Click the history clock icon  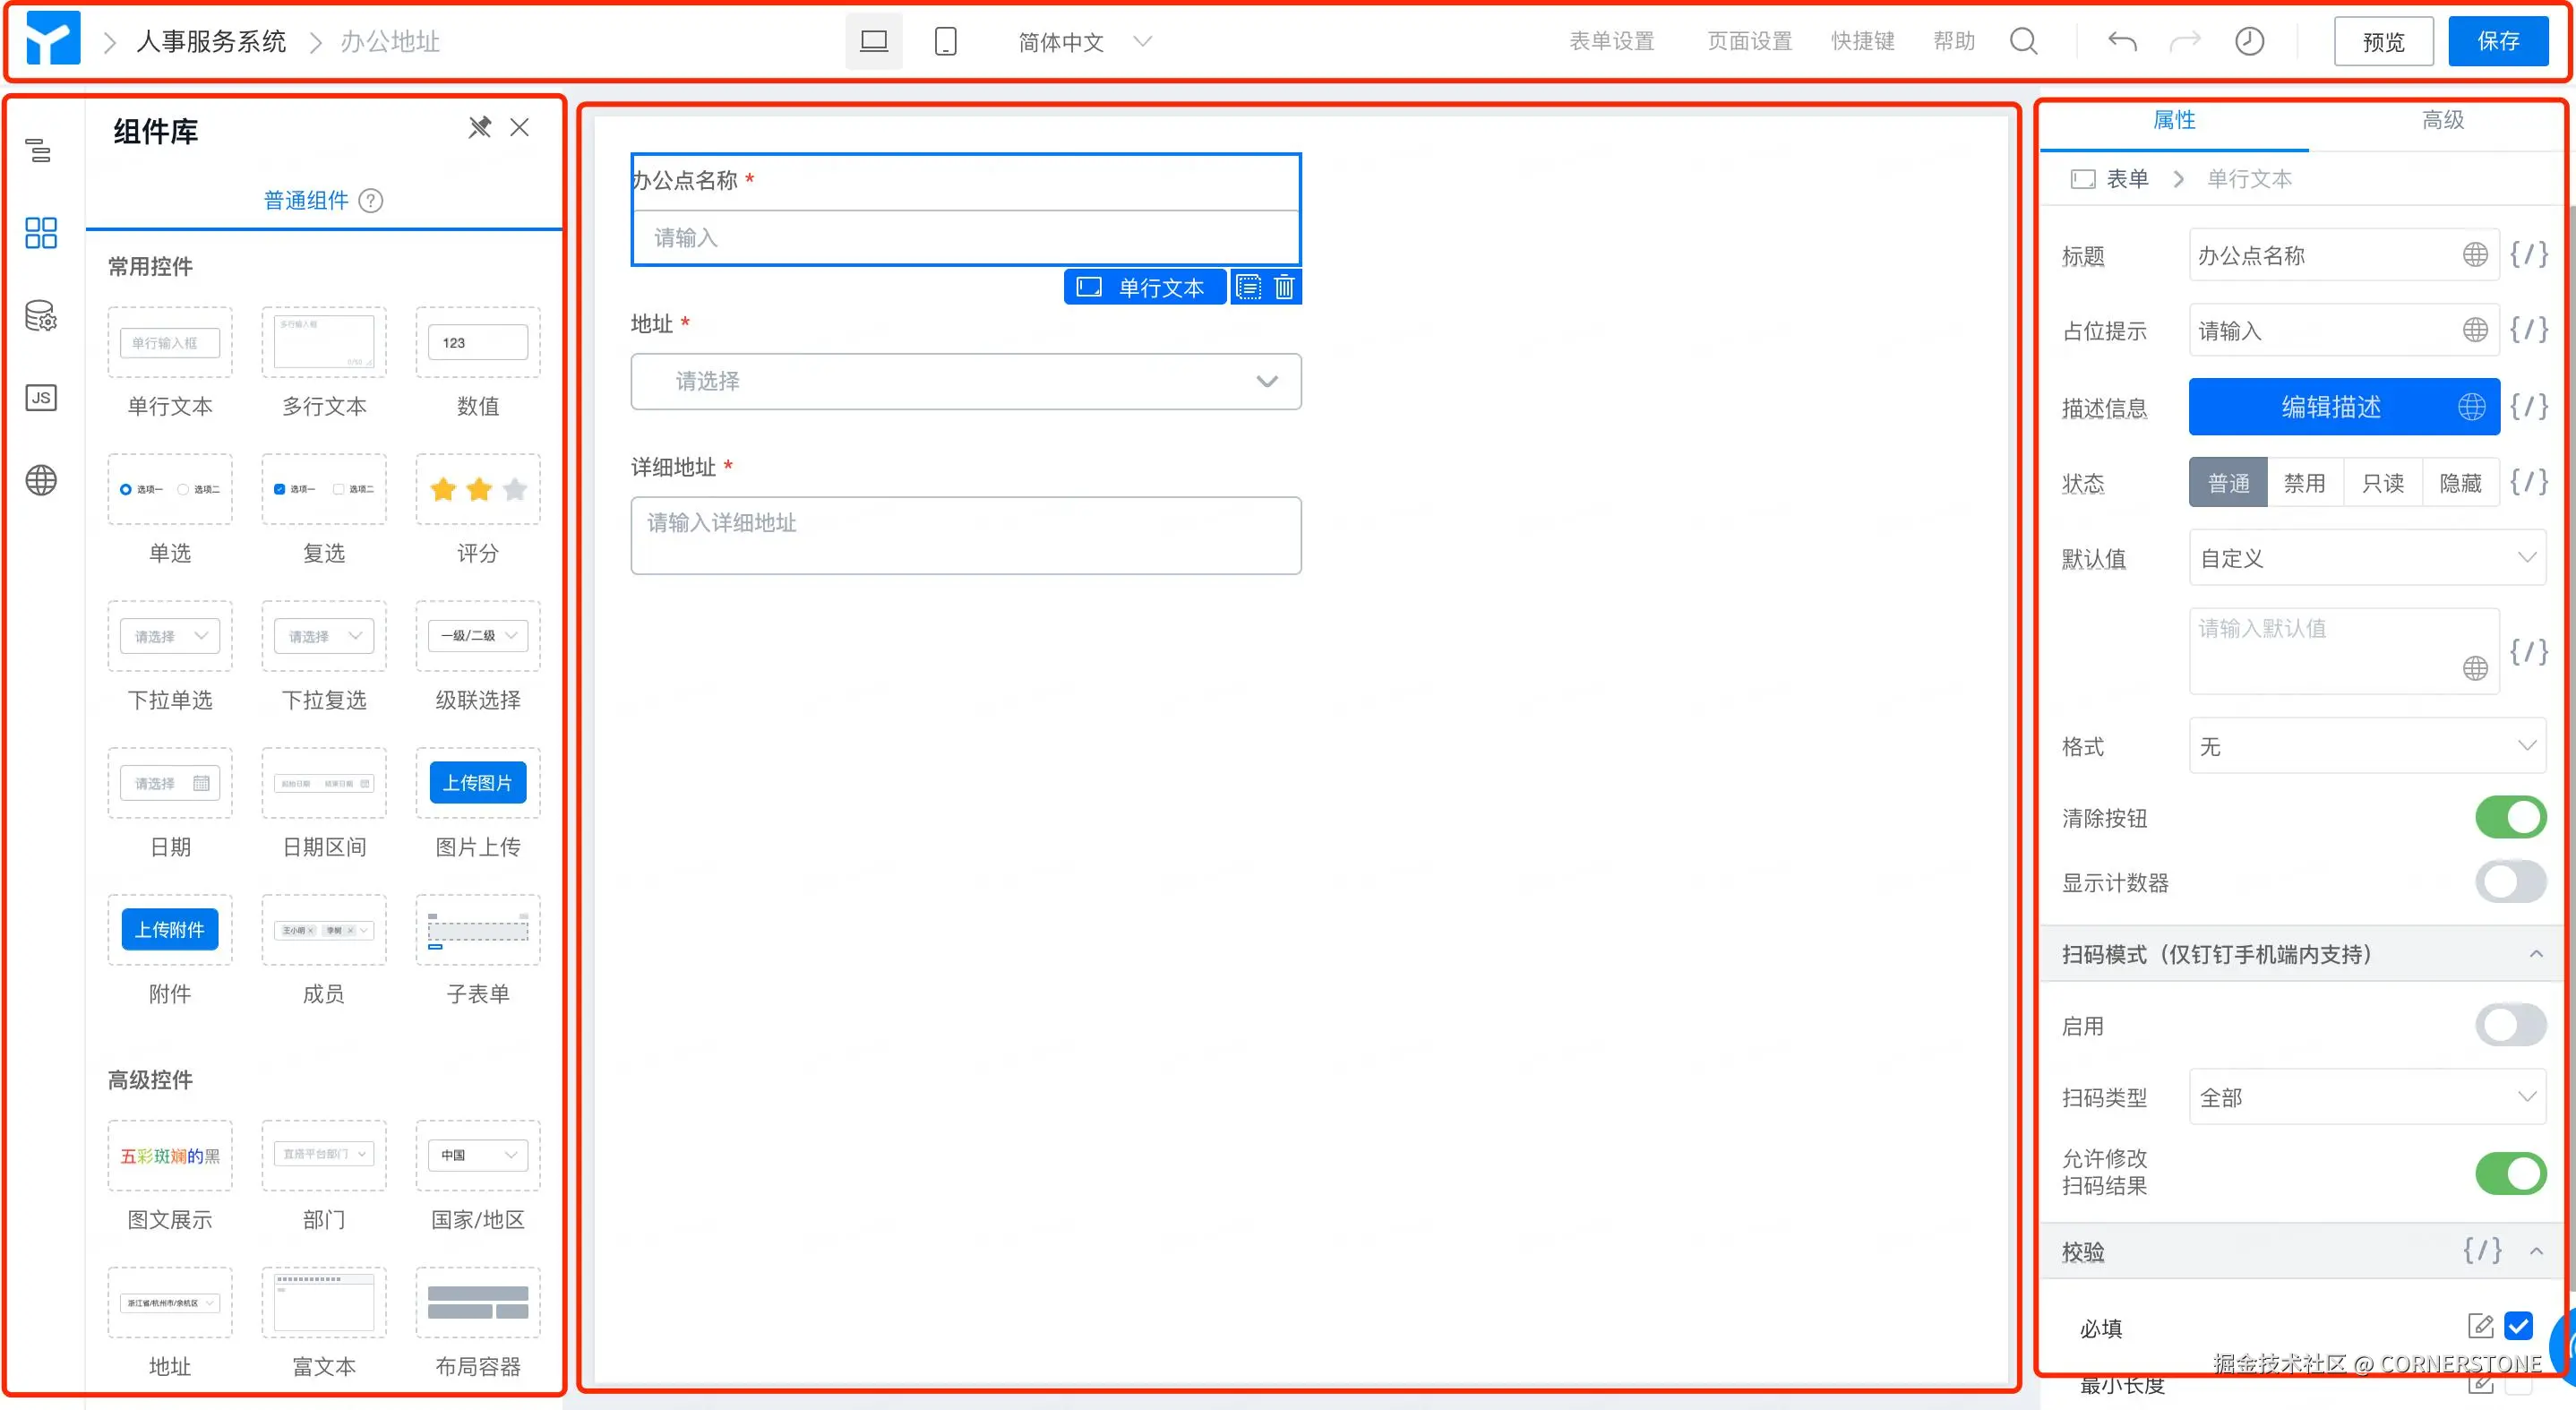2249,41
